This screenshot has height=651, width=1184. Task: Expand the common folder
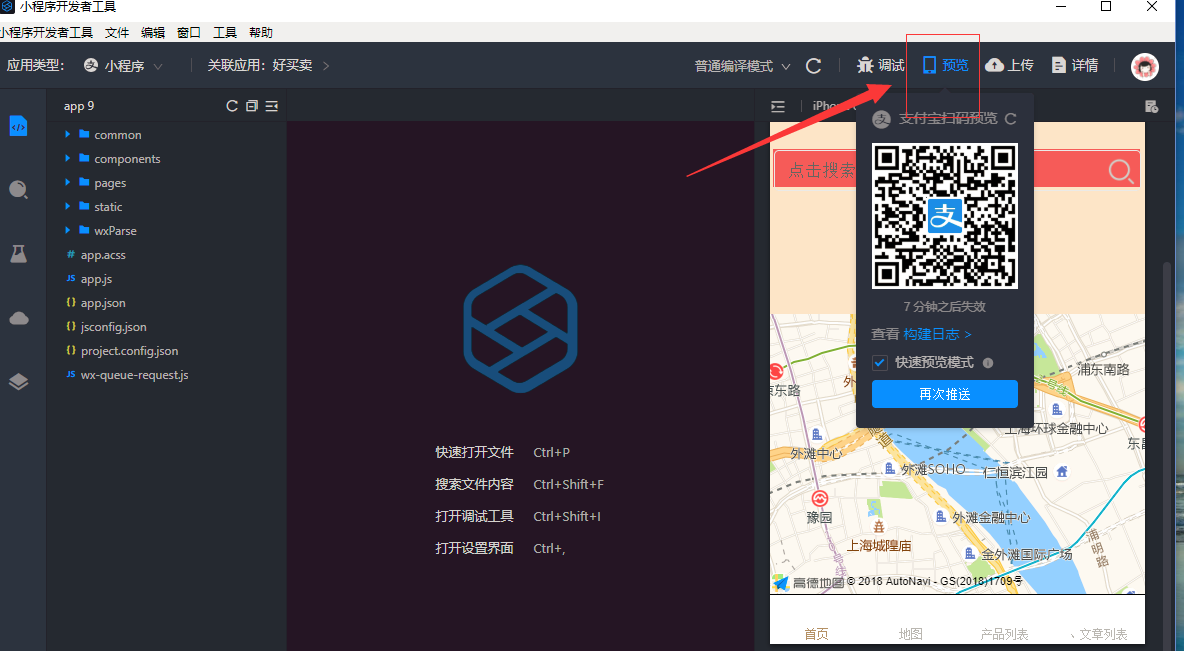(x=117, y=135)
